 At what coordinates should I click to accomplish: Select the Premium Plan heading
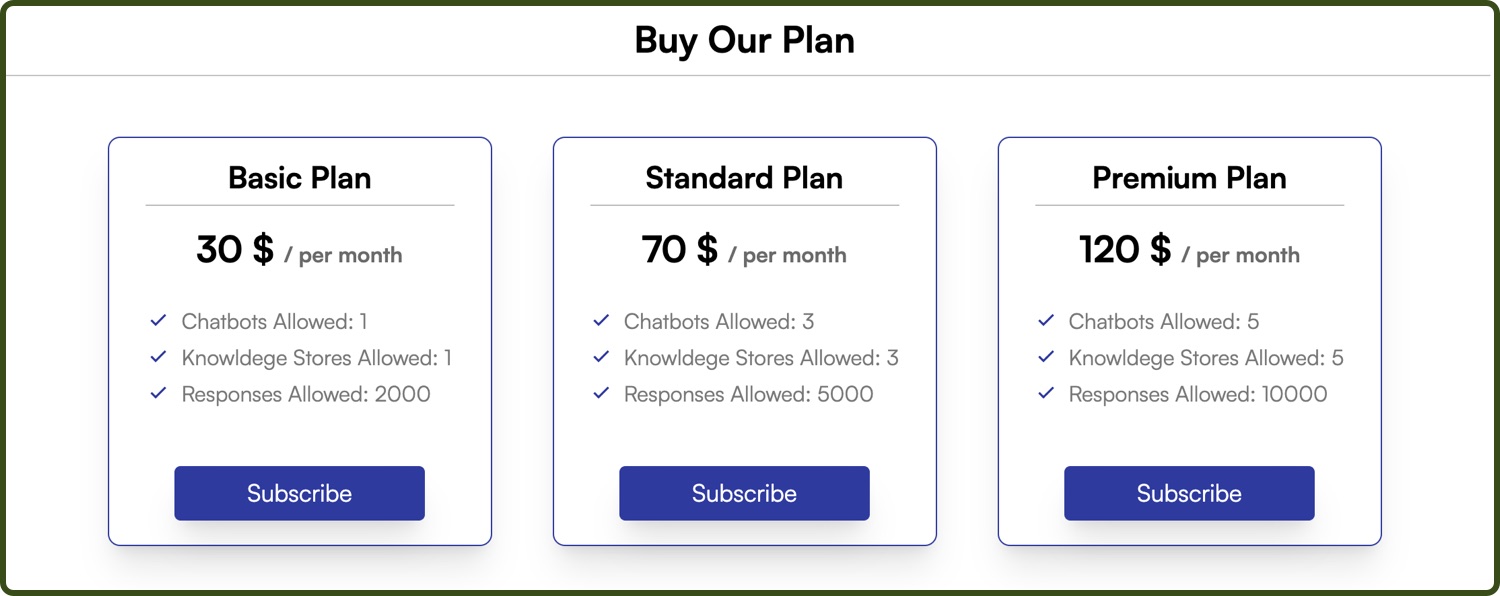[x=1189, y=178]
